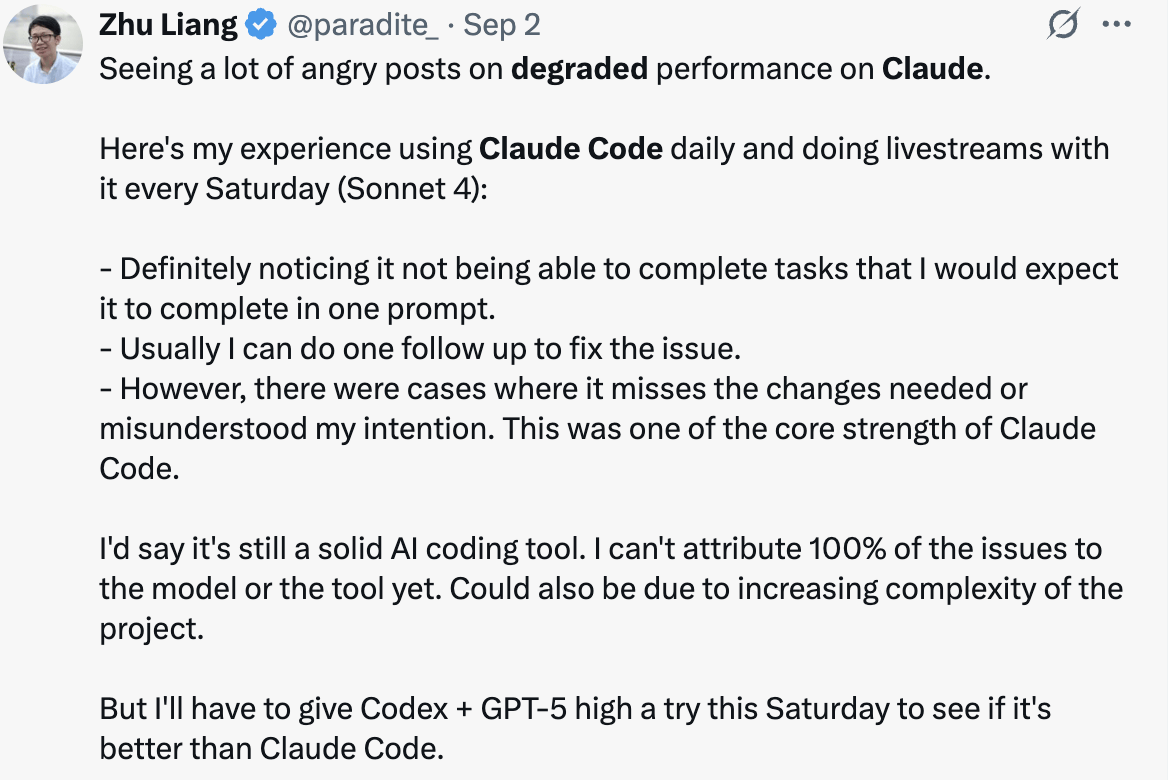Click the blue verified checkmark badge
The image size is (1168, 780).
point(261,26)
